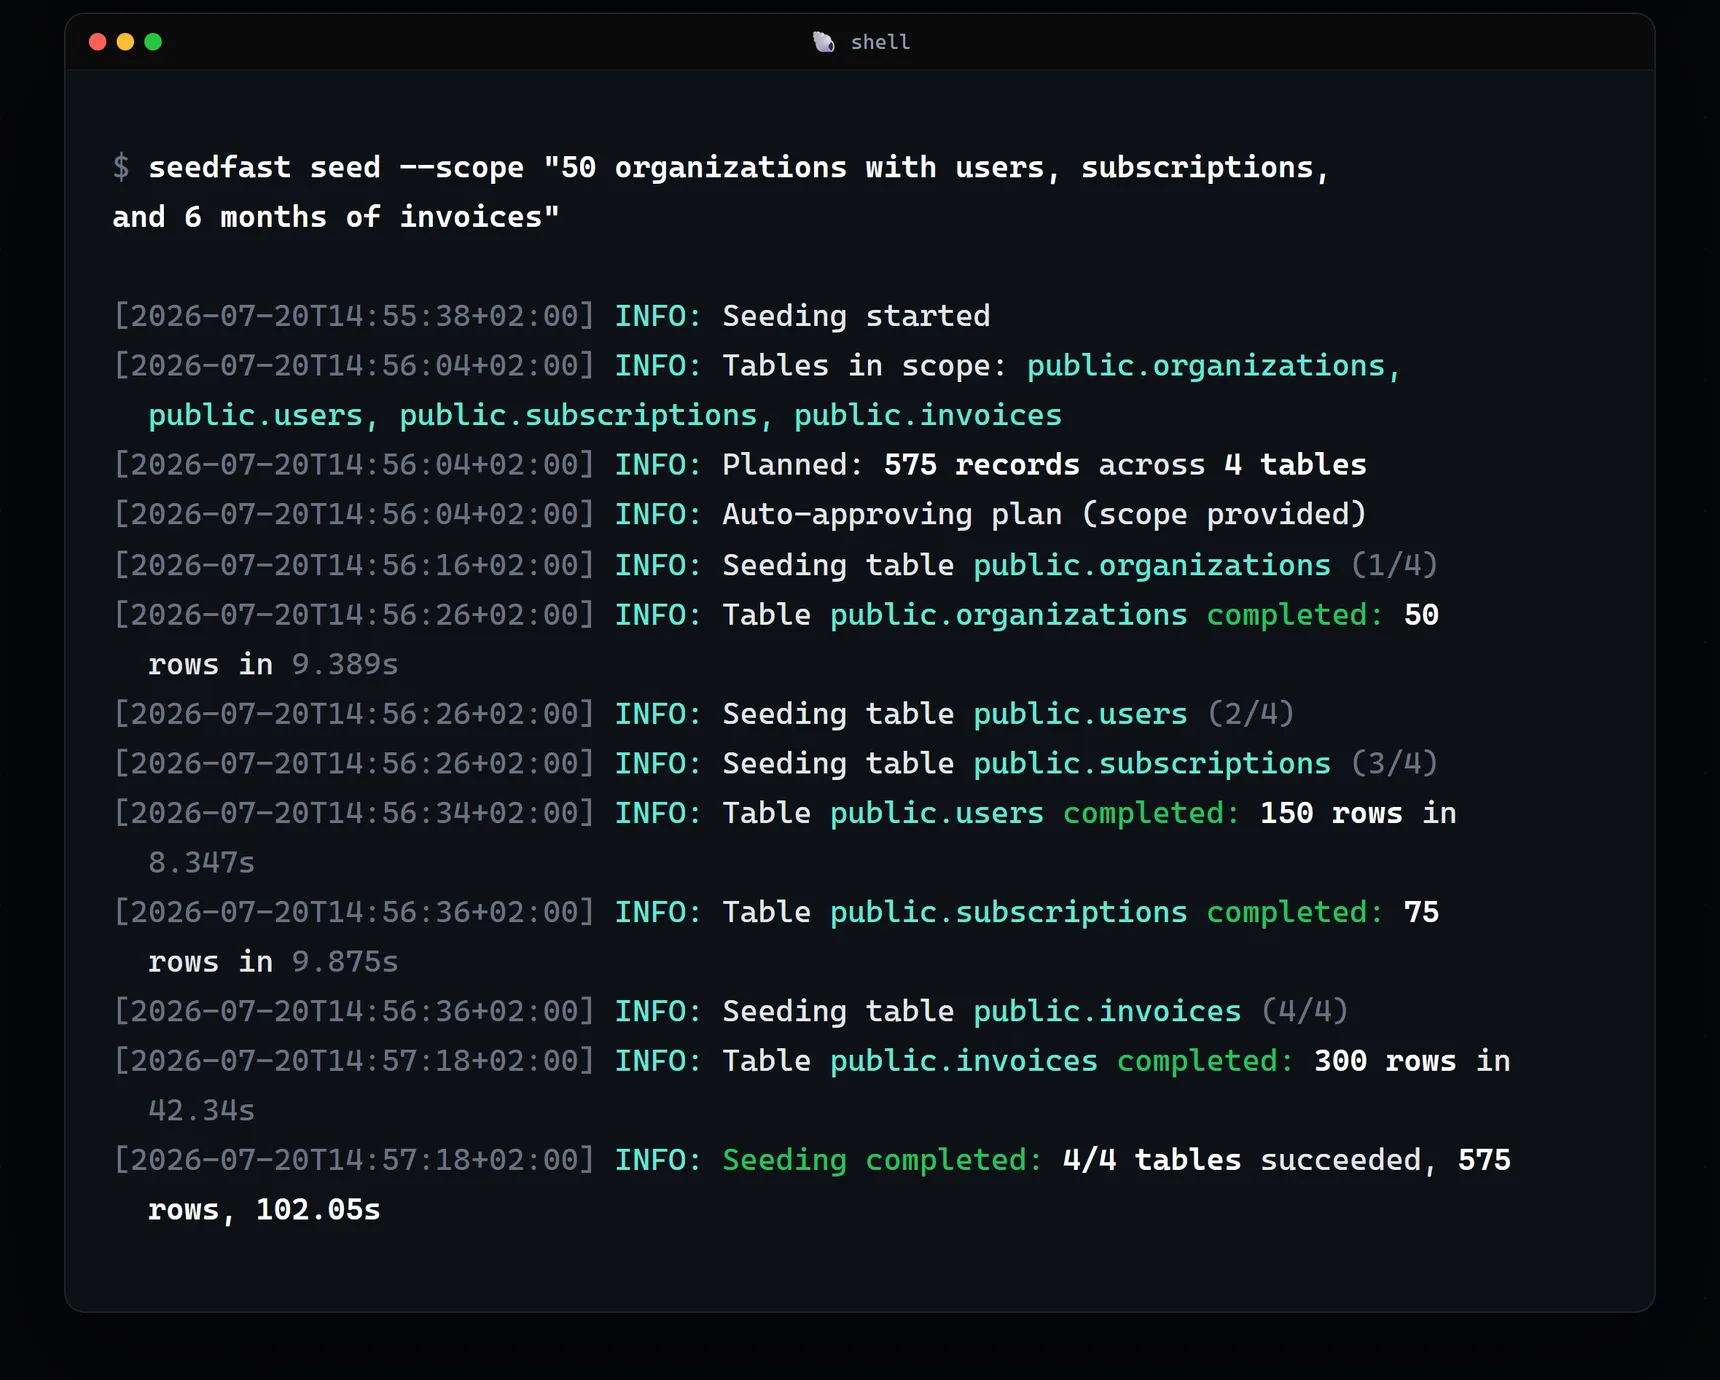Screen dimensions: 1720x1380
Task: Click '4 tables' in the Planned line
Action: pyautogui.click(x=1295, y=465)
